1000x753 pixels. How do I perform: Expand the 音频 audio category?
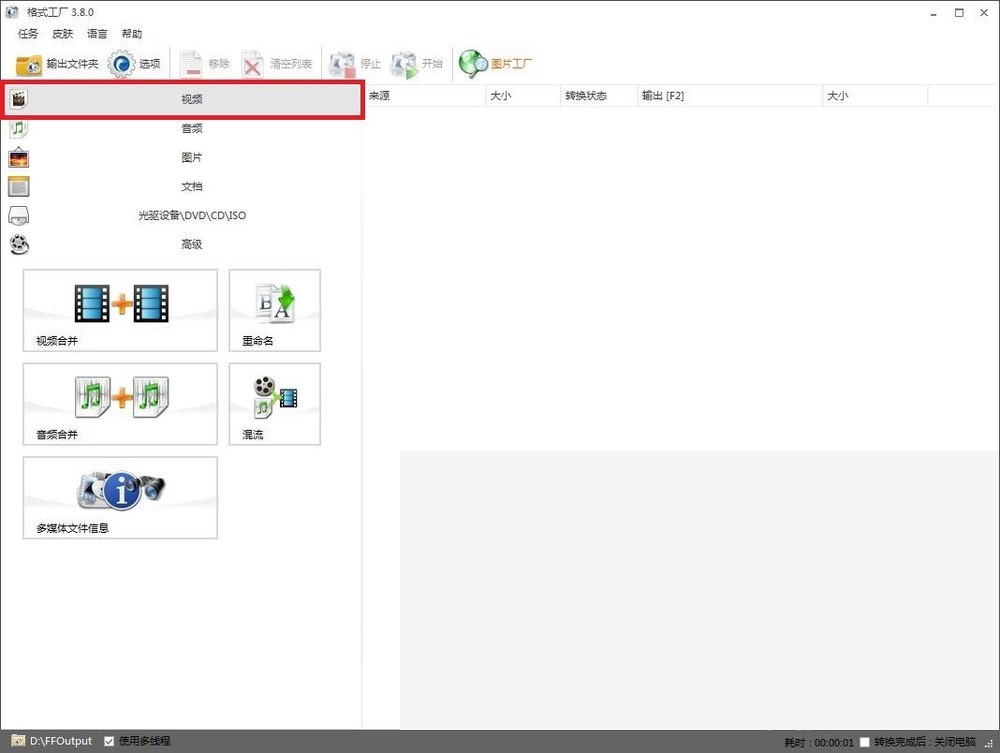[182, 129]
